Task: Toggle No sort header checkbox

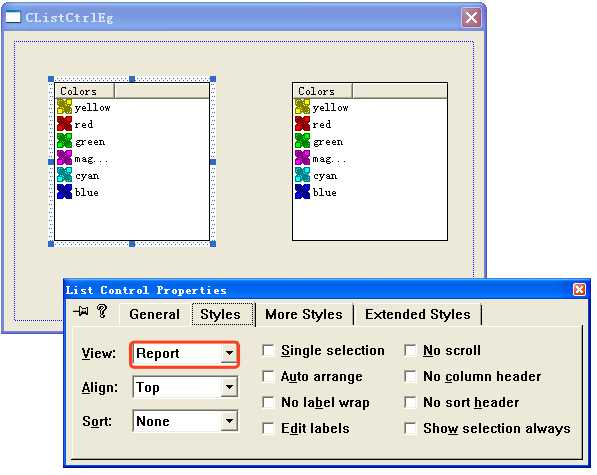Action: pos(410,402)
